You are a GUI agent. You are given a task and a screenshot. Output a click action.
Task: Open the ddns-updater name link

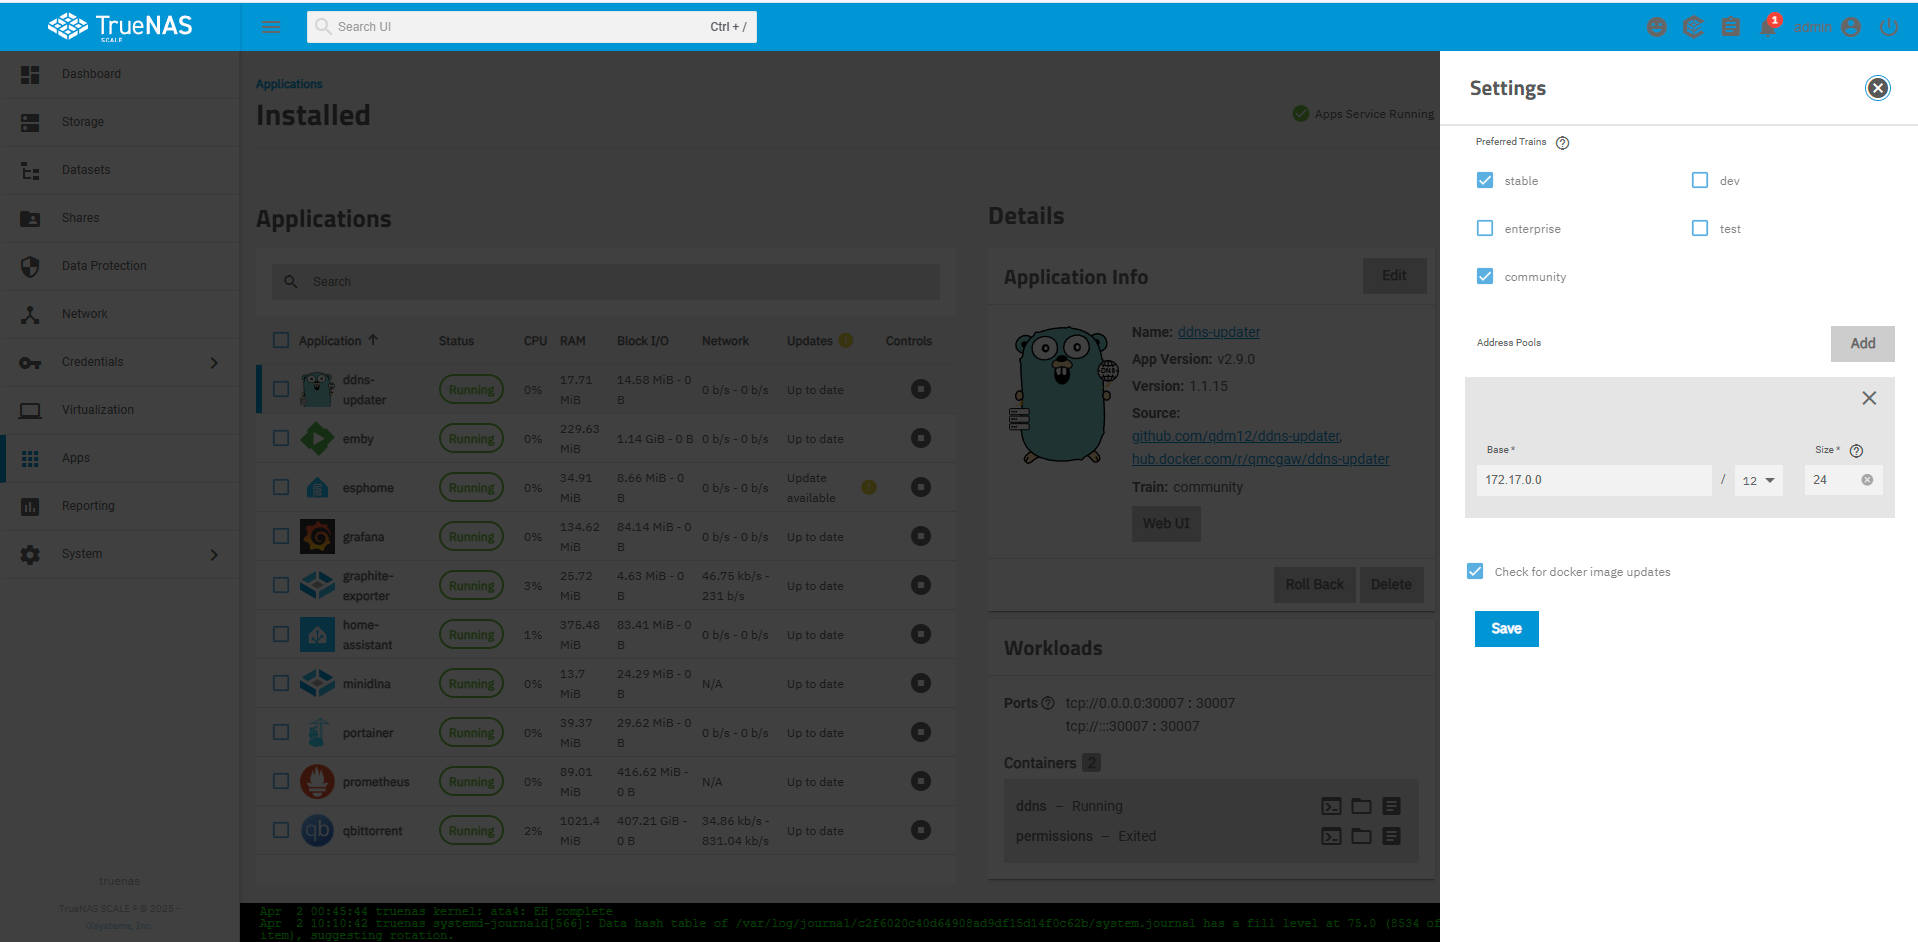tap(1218, 332)
